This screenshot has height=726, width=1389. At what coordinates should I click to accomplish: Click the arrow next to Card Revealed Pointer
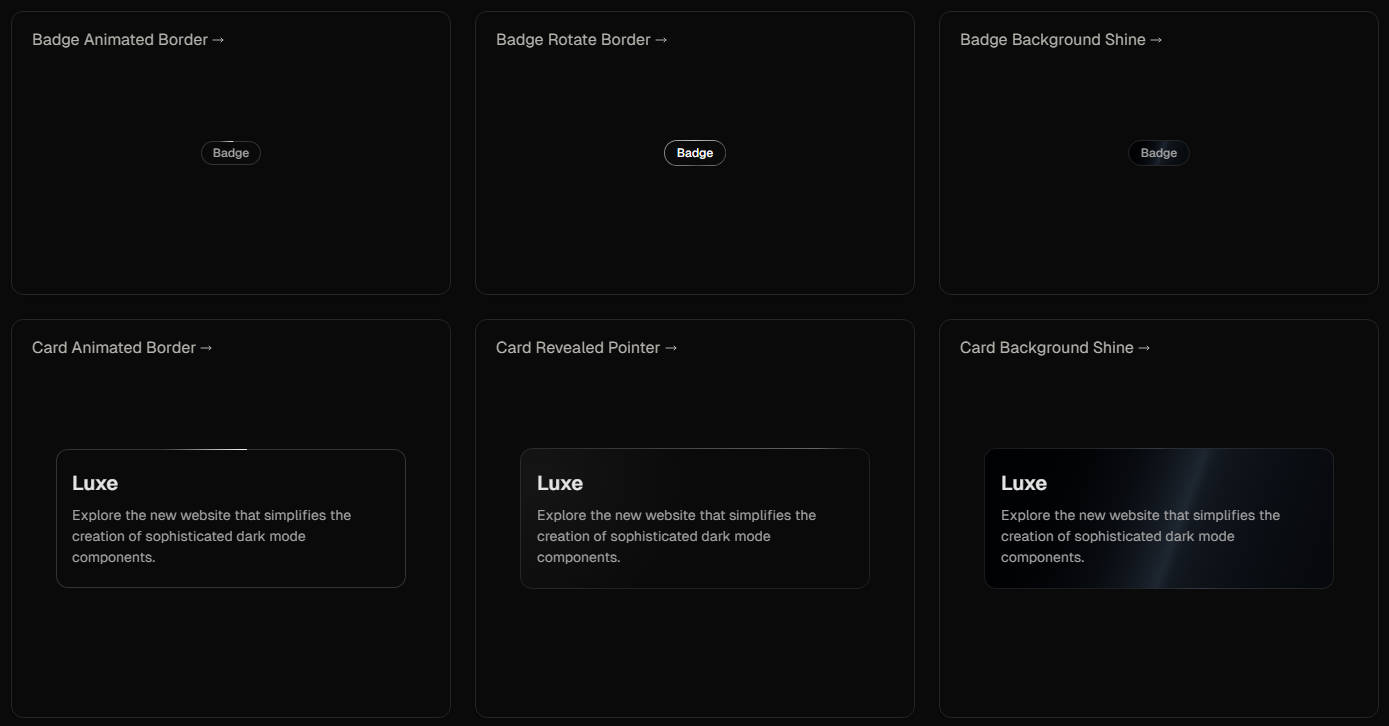(671, 347)
